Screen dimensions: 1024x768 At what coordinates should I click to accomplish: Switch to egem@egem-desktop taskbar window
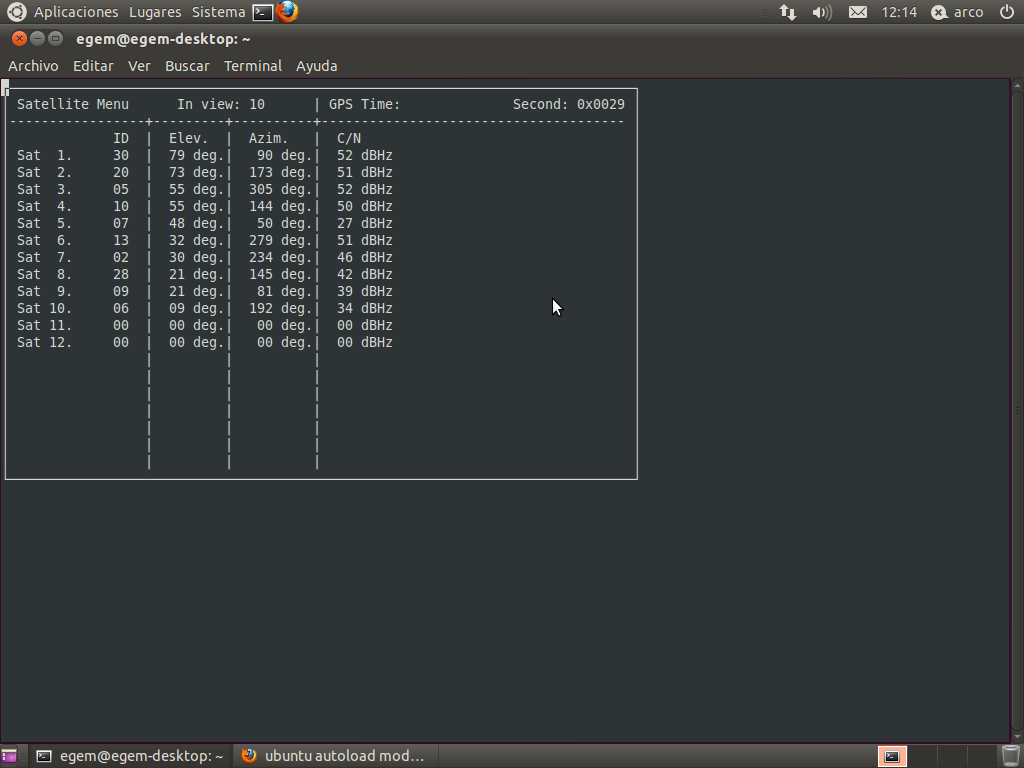pos(130,756)
